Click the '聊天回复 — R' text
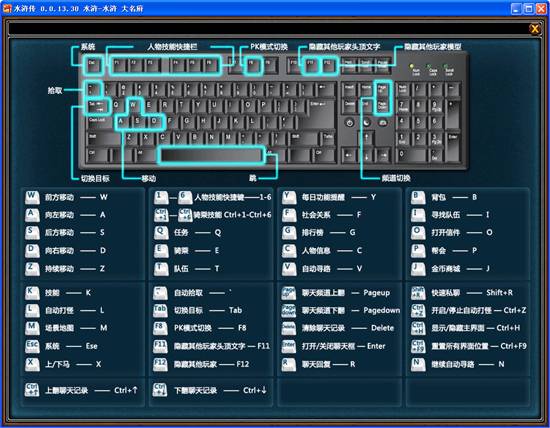Viewport: 550px width, 428px height. pyautogui.click(x=328, y=365)
